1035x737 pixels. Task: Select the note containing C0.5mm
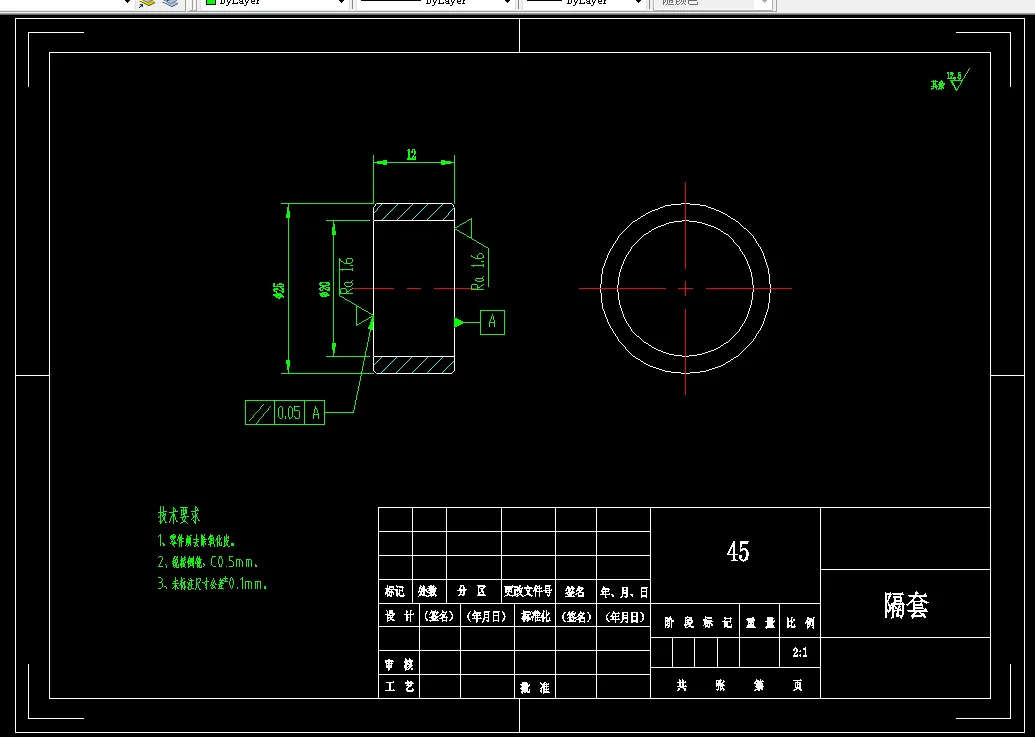click(x=208, y=562)
